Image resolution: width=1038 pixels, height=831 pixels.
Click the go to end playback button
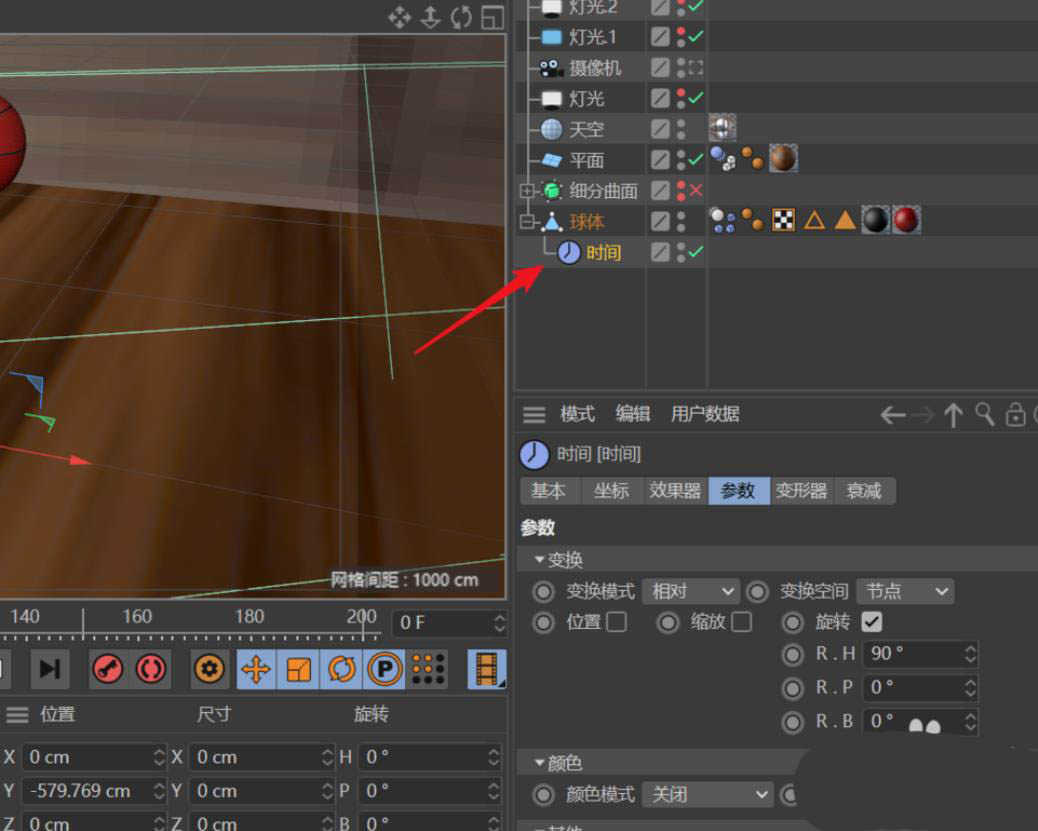coord(47,669)
